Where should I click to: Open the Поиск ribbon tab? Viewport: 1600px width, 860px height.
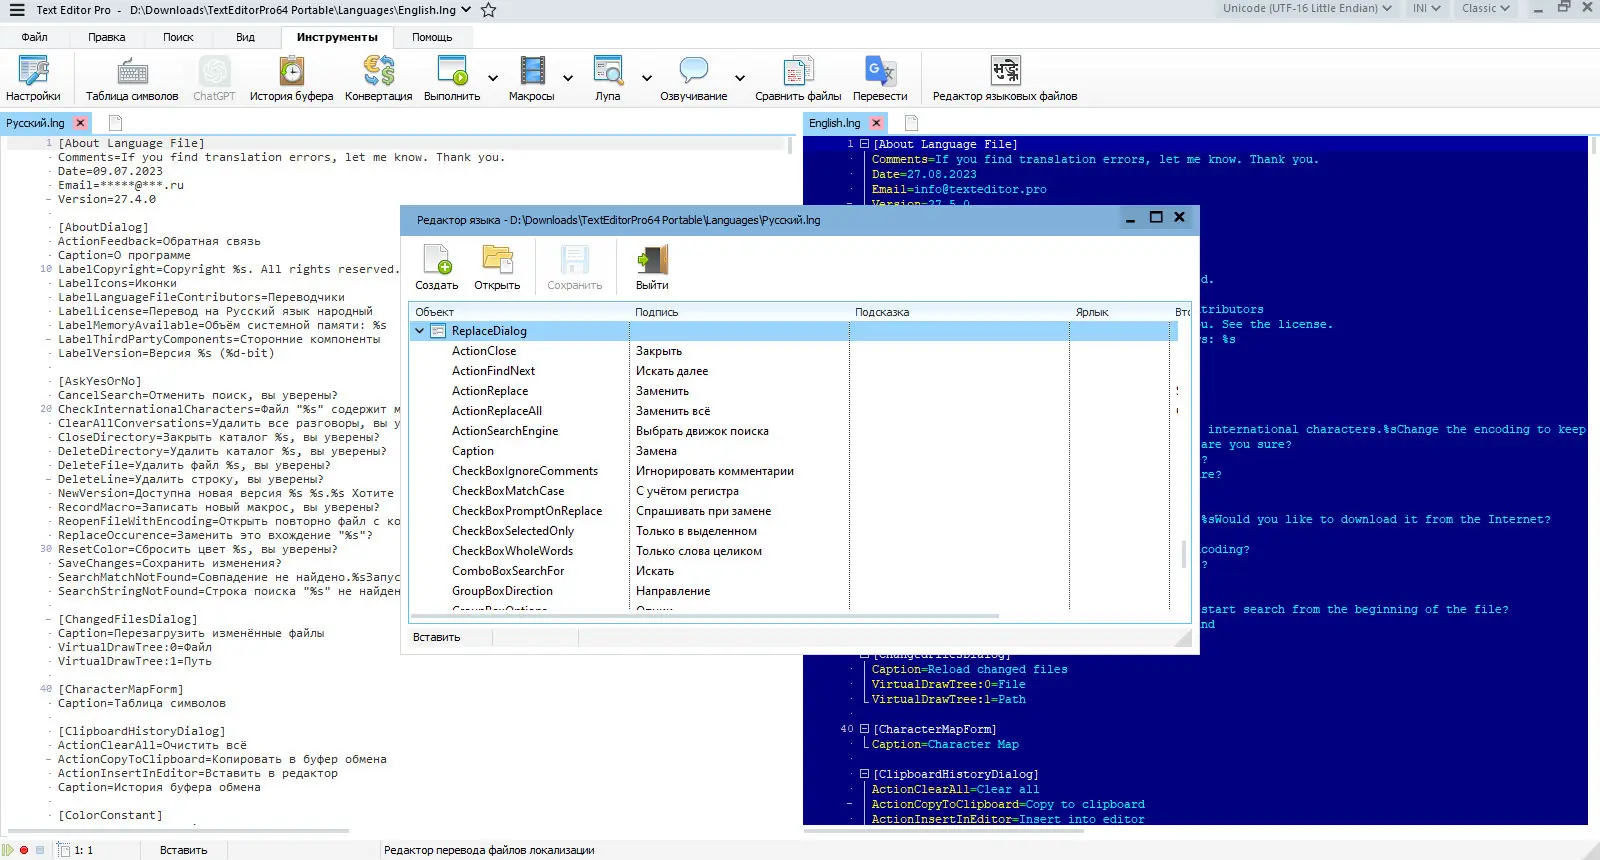pos(178,37)
